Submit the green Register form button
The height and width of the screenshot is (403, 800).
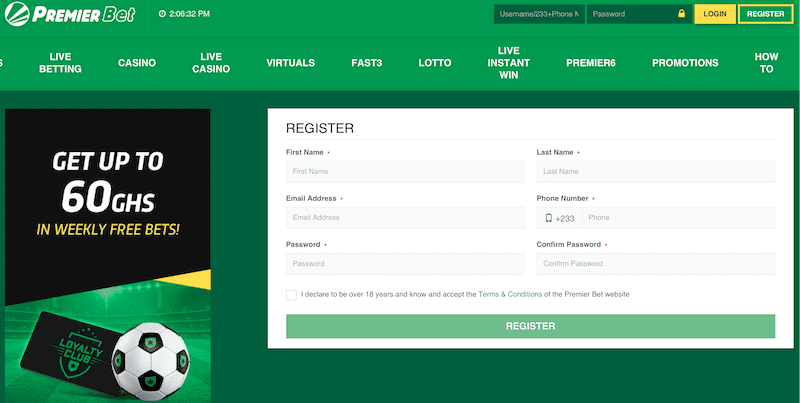[530, 326]
